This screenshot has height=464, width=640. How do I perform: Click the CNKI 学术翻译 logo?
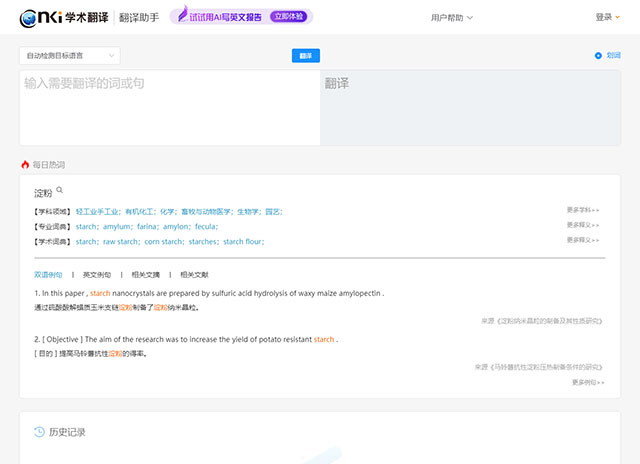tap(55, 17)
